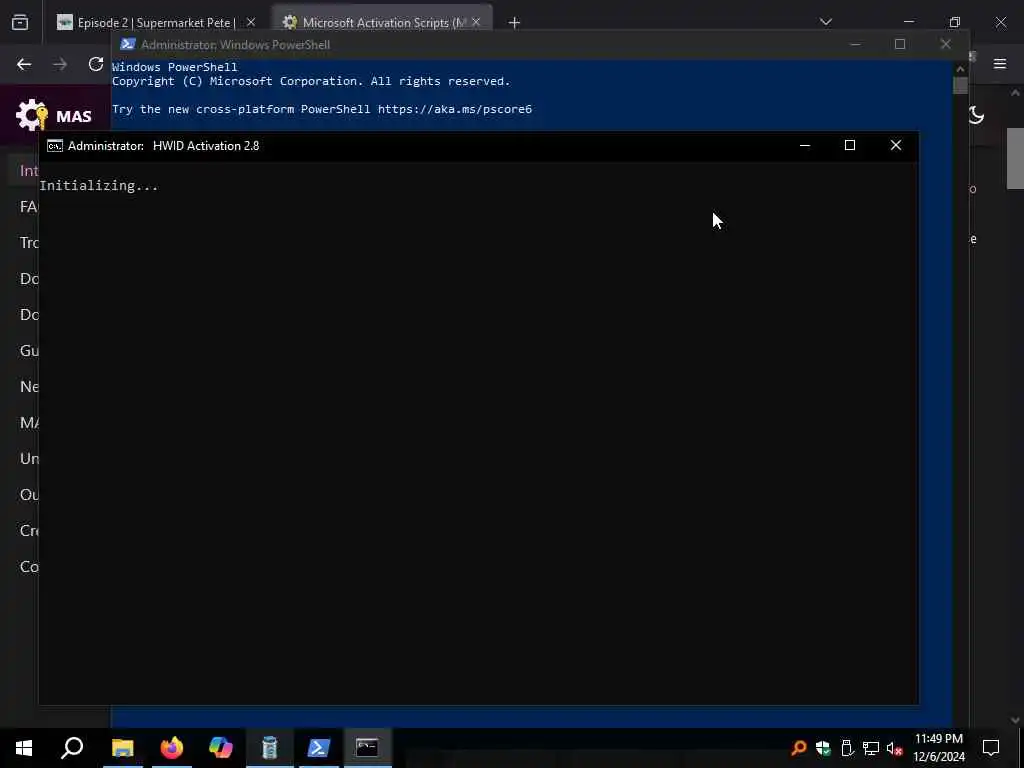
Task: Open File Explorer from taskbar
Action: (x=122, y=748)
